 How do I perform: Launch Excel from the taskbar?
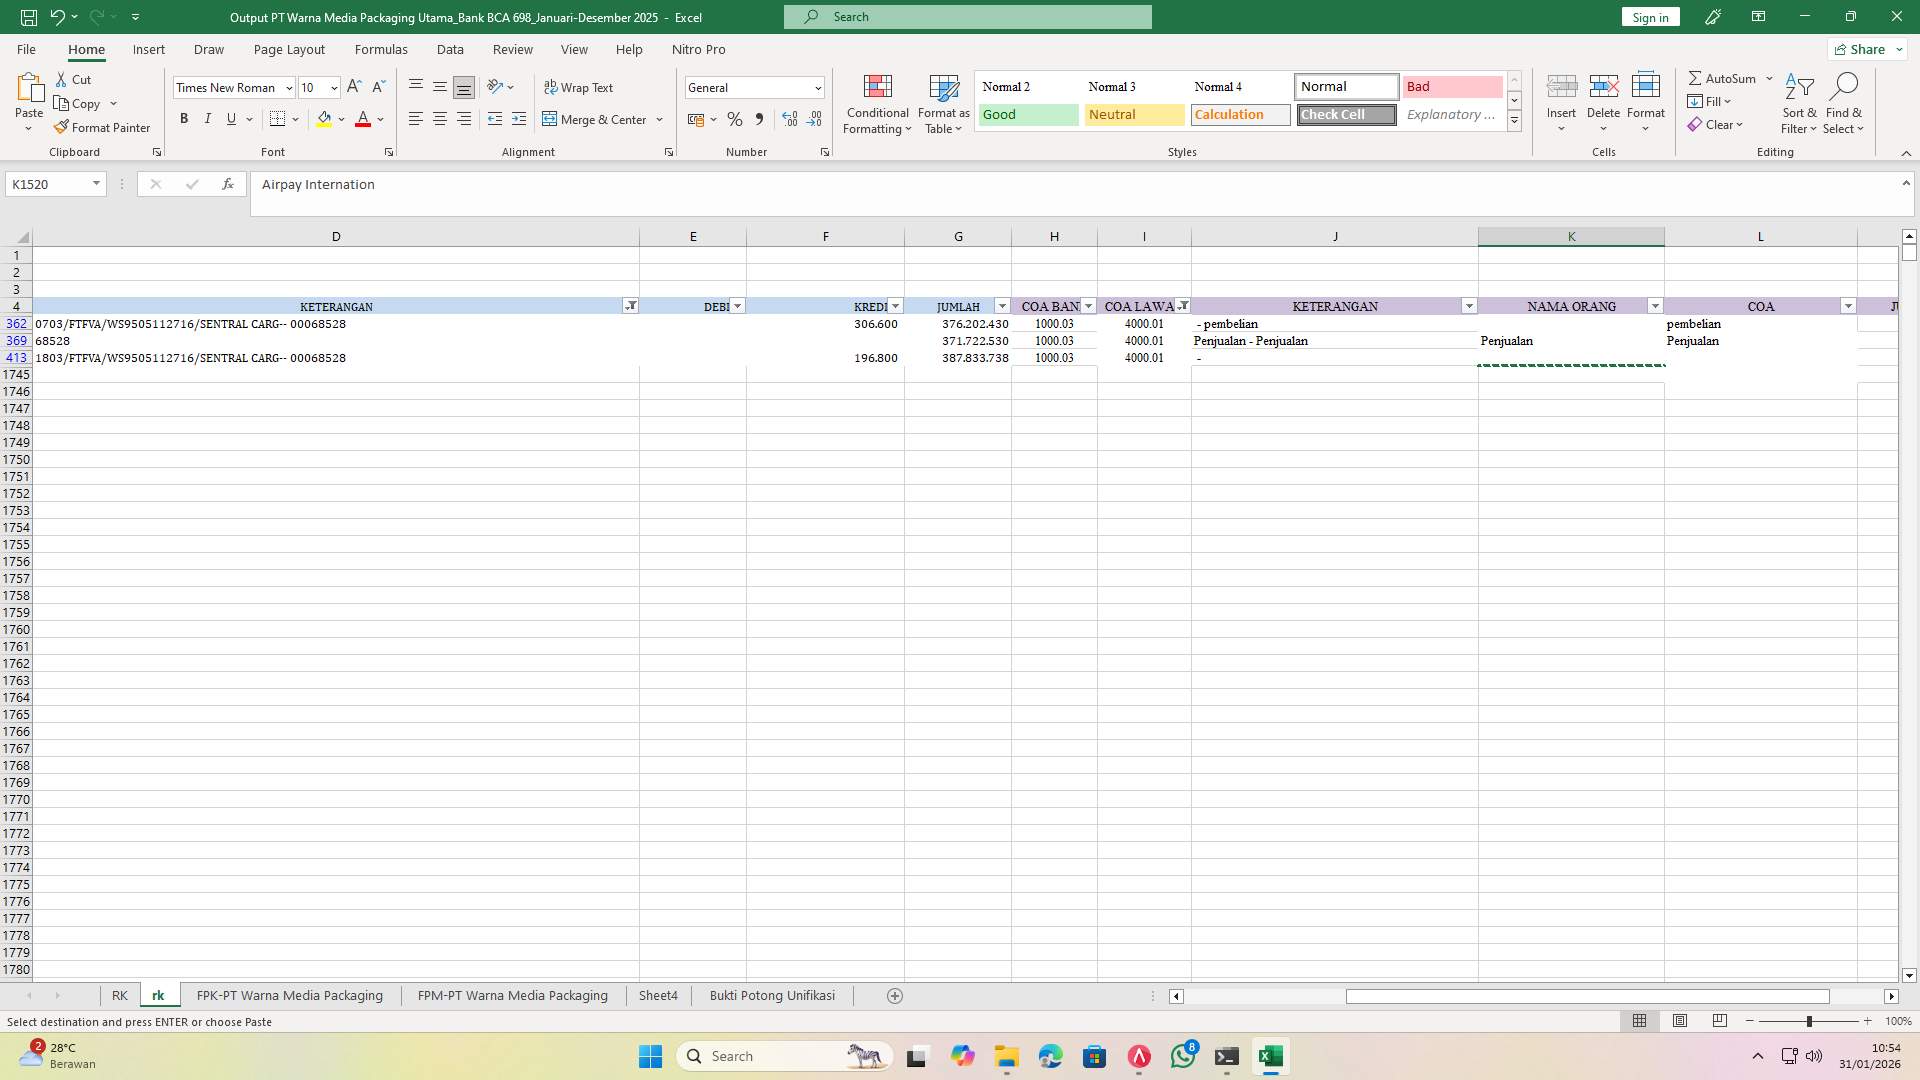tap(1271, 1055)
